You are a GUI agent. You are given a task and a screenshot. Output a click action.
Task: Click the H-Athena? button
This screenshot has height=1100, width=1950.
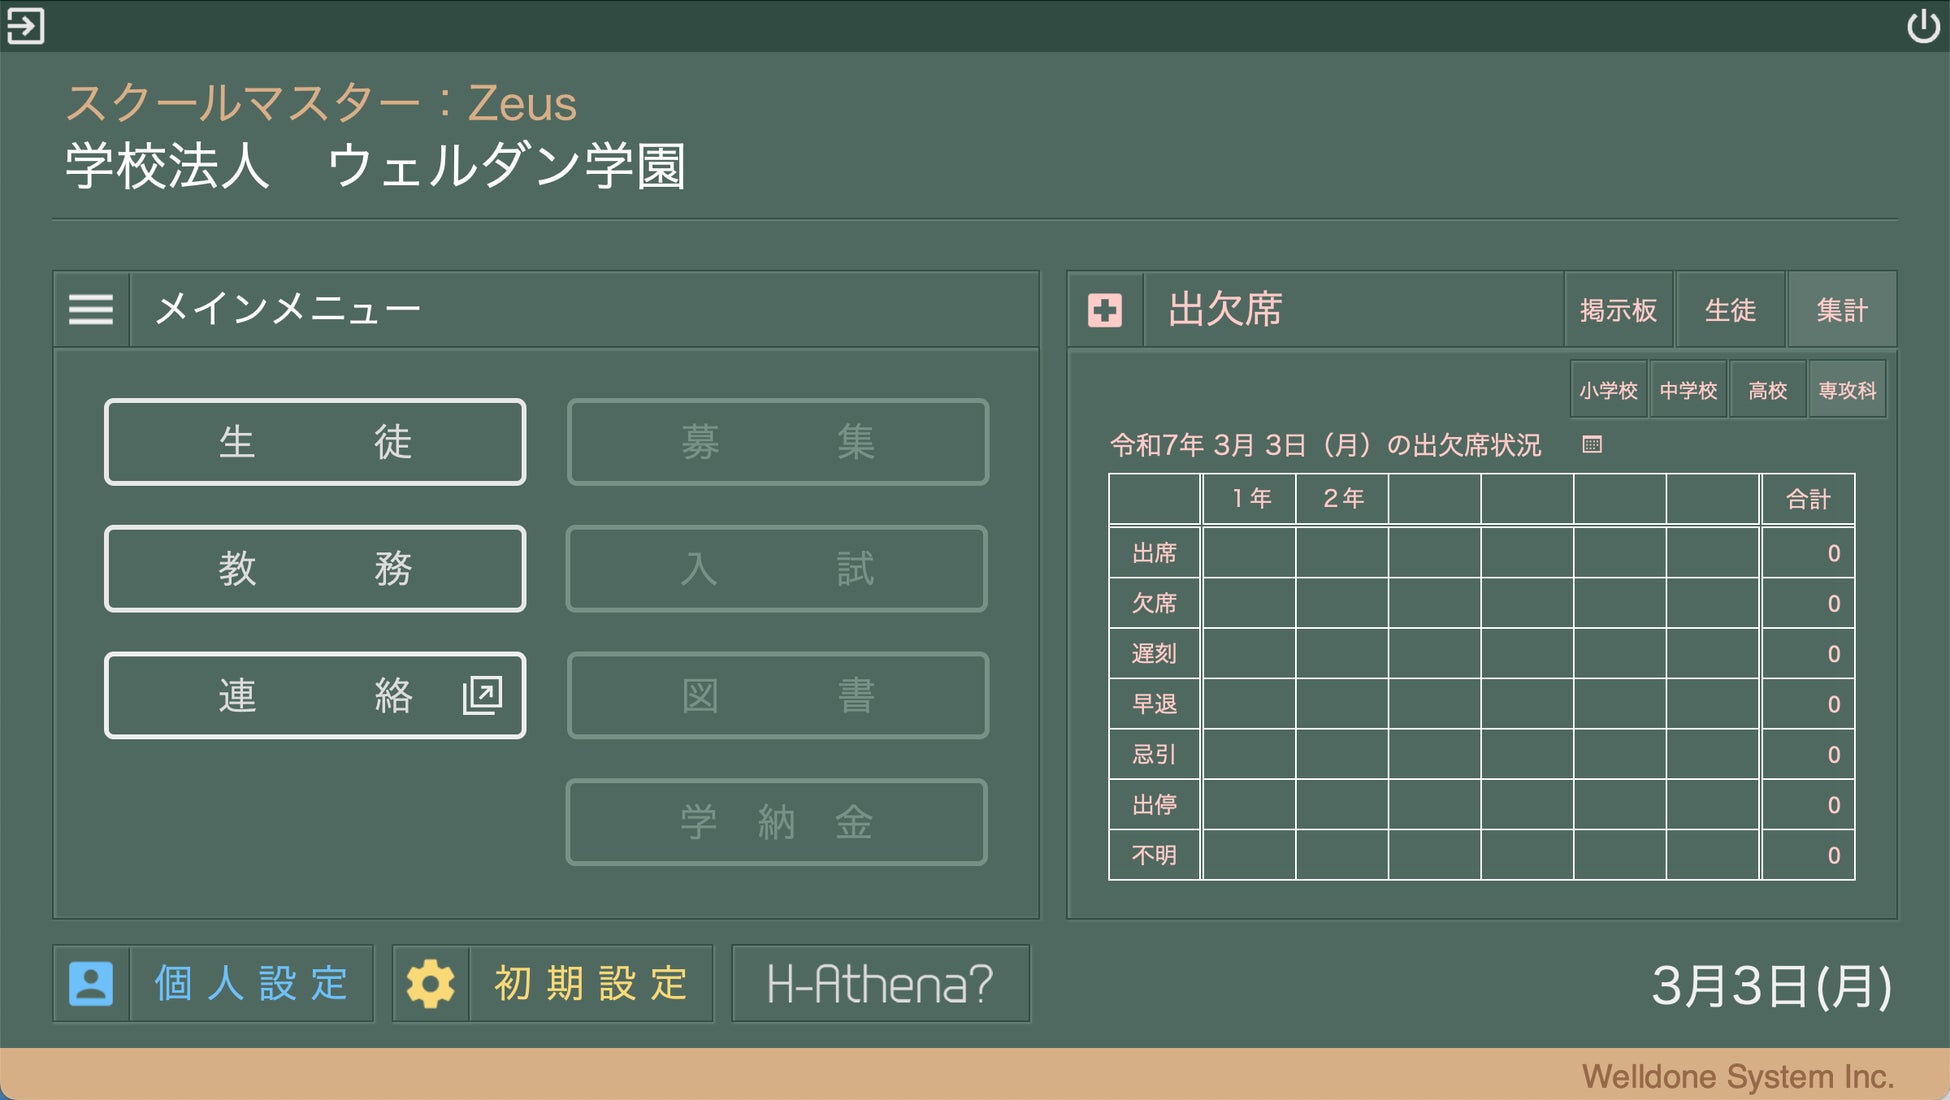click(x=880, y=983)
